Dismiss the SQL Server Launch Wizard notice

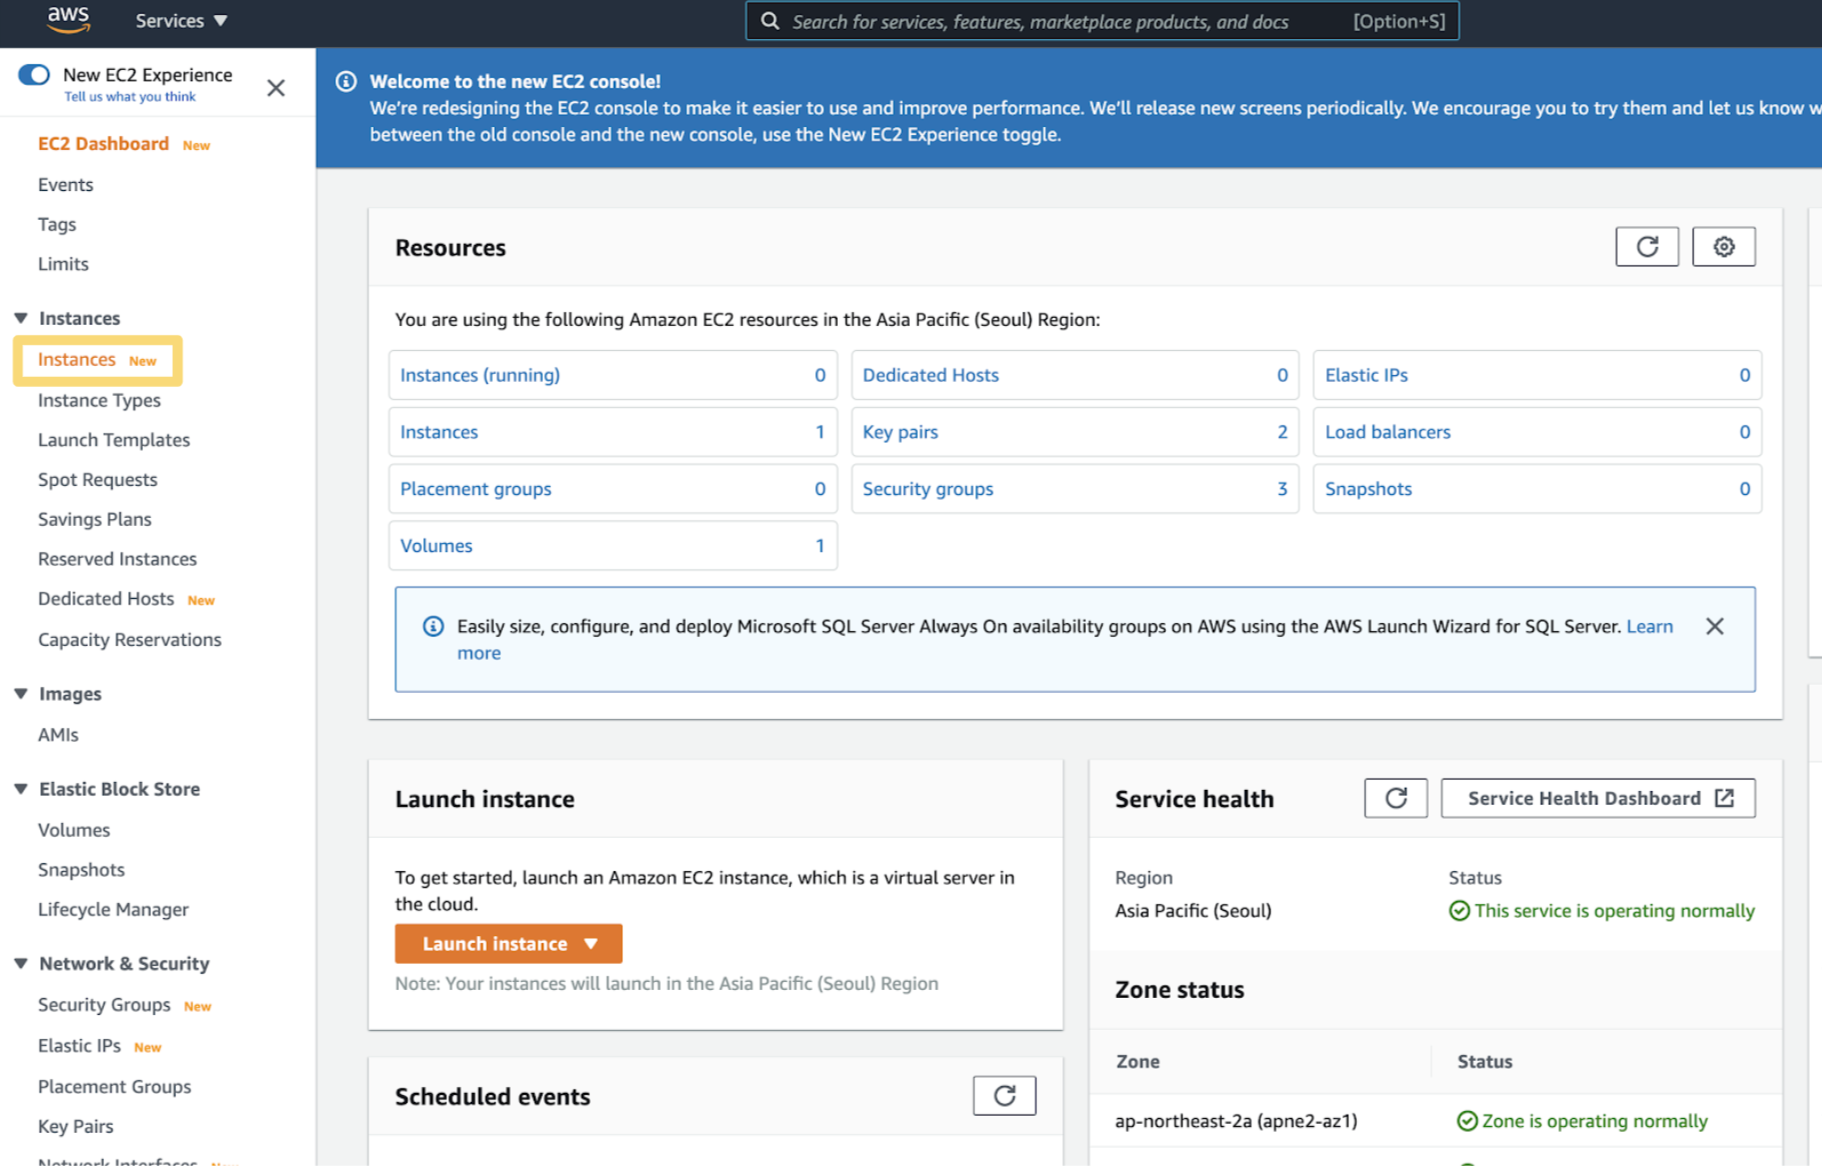coord(1715,627)
